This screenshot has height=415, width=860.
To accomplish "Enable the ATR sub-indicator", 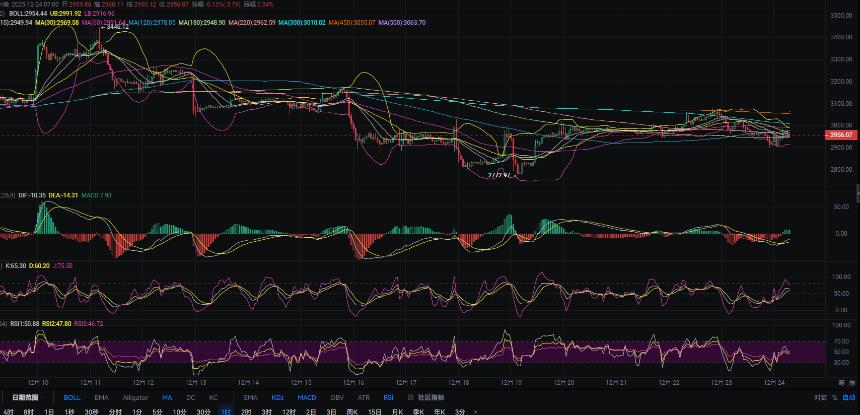I will coord(363,397).
